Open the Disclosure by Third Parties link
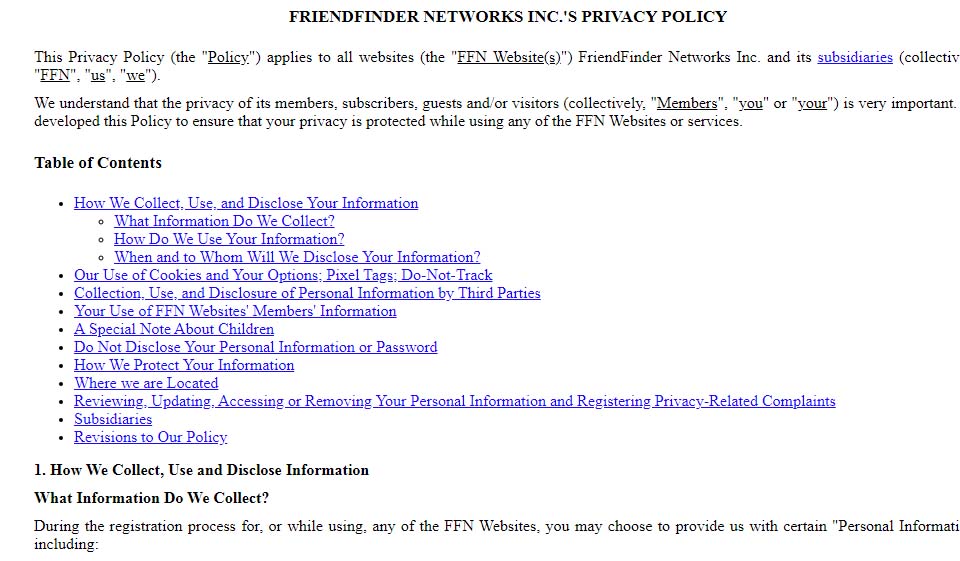This screenshot has height=561, width=960. coord(307,293)
